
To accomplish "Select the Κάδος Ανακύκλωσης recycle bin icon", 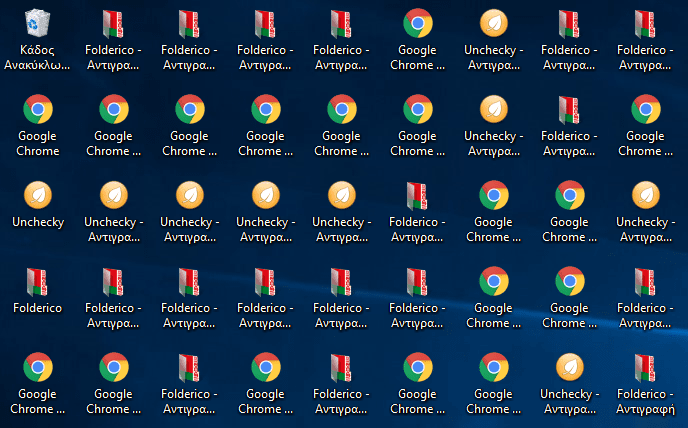I will tap(38, 24).
